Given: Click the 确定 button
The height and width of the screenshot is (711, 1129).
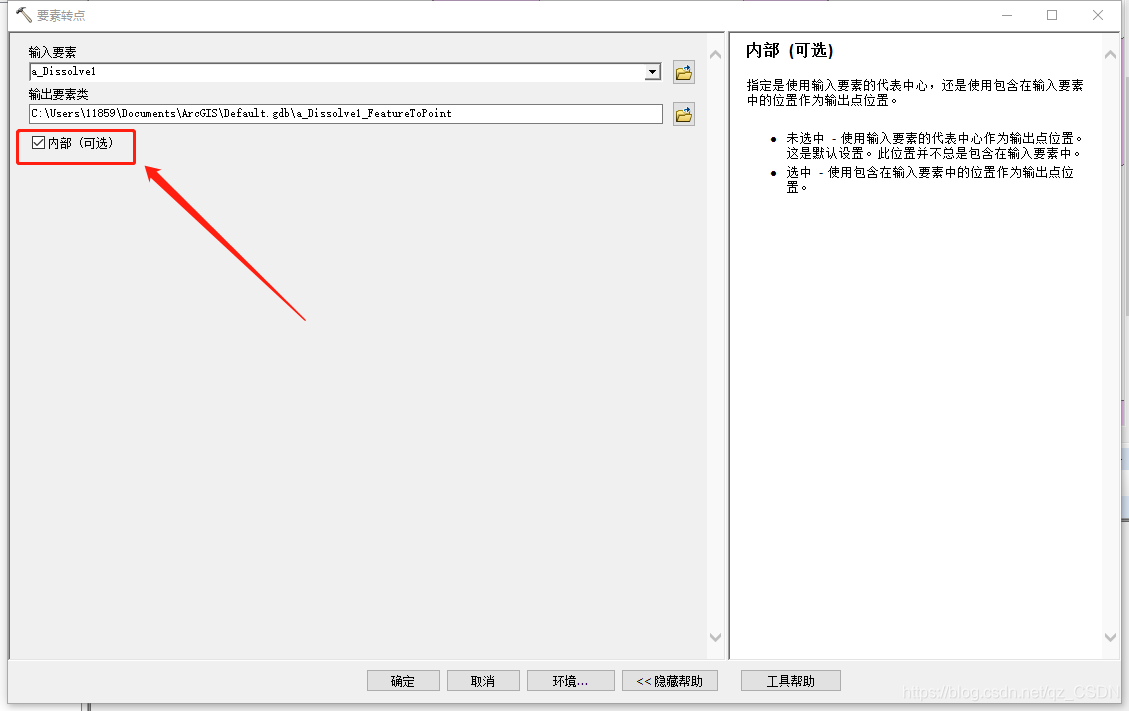Looking at the screenshot, I should (x=402, y=681).
